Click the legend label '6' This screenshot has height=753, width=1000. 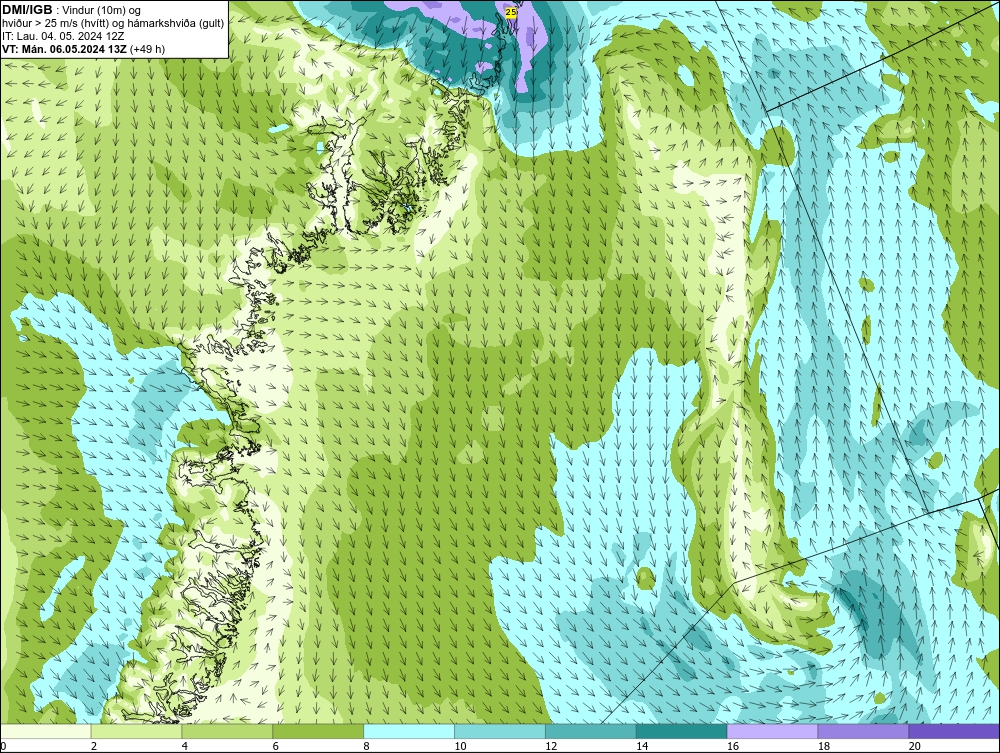276,746
